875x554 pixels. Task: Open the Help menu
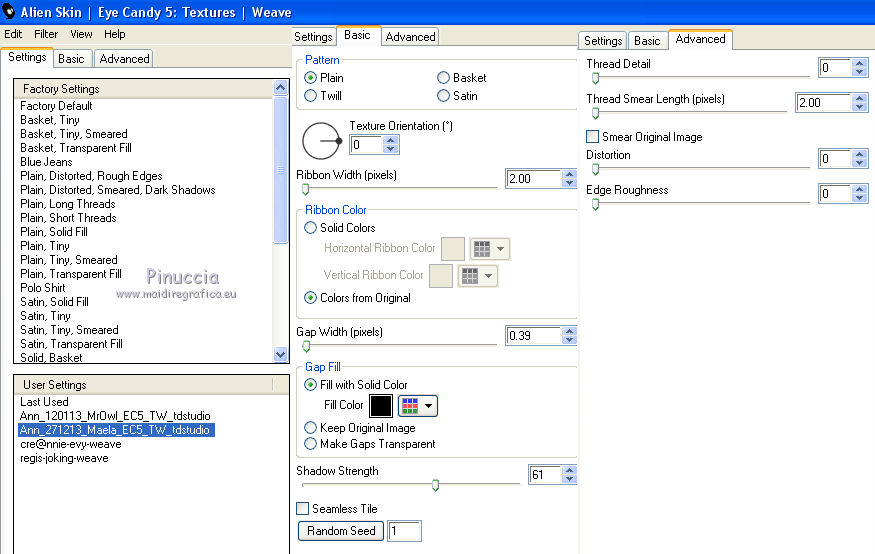click(x=114, y=34)
